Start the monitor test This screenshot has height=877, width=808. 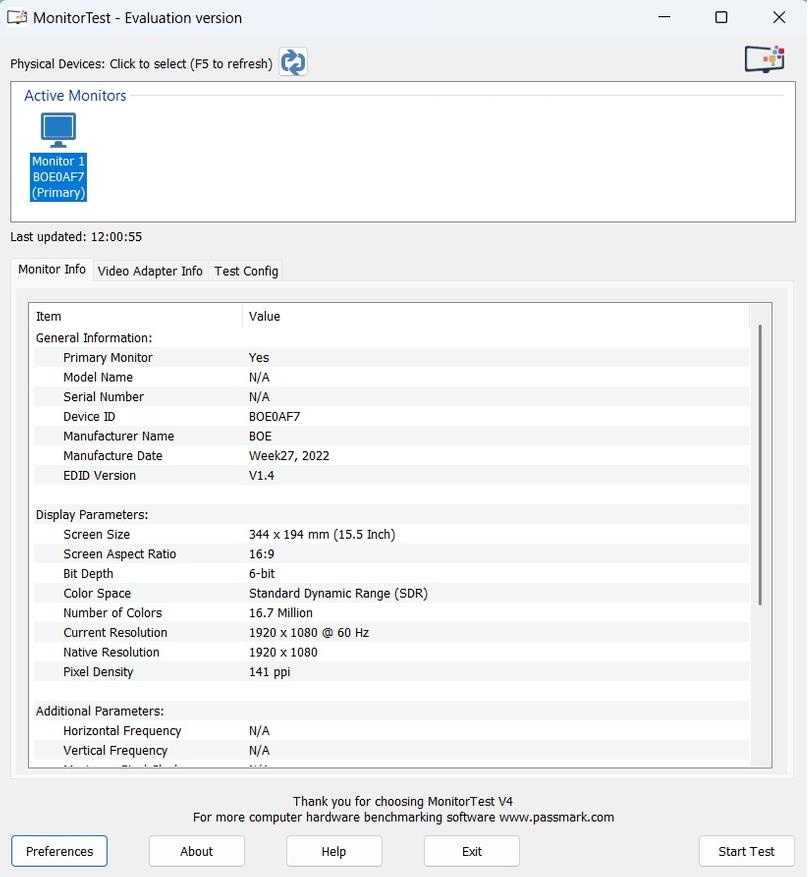[746, 851]
